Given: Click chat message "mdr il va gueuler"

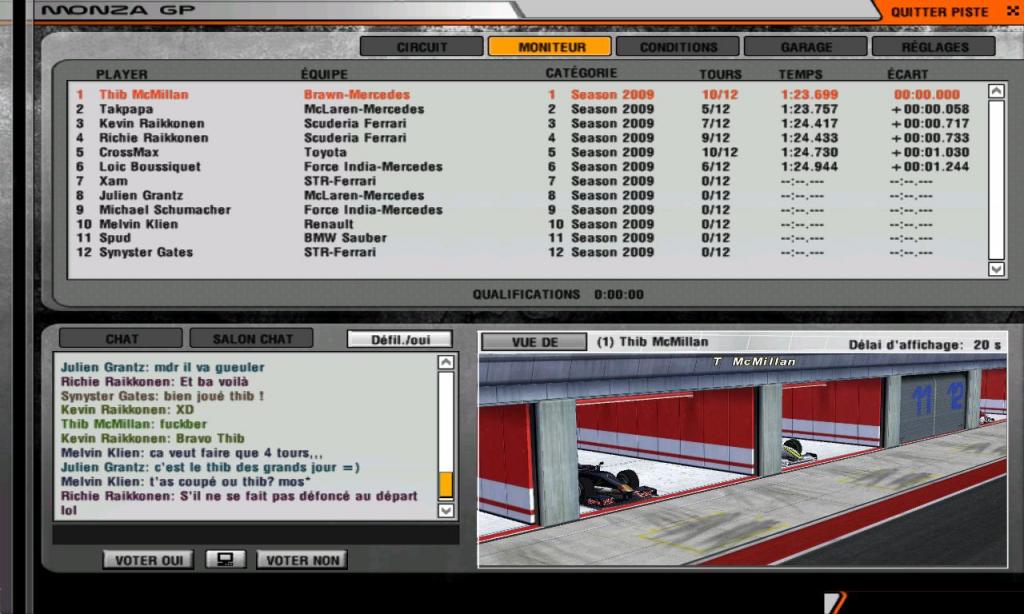Looking at the screenshot, I should point(209,367).
